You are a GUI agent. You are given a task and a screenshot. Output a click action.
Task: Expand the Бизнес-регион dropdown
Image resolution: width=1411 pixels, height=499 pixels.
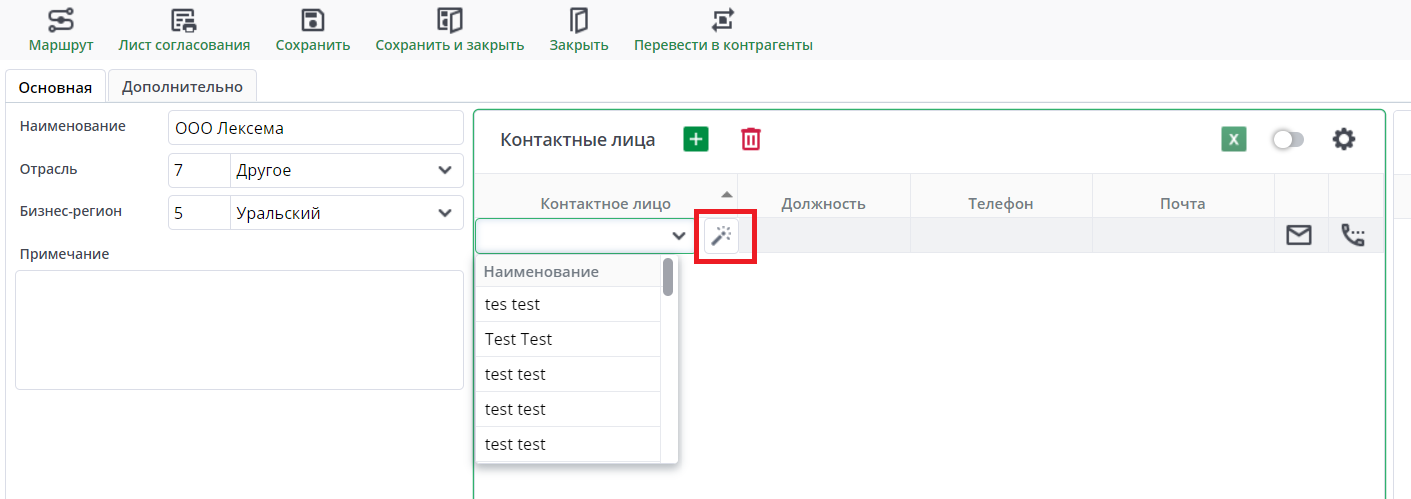tap(445, 213)
